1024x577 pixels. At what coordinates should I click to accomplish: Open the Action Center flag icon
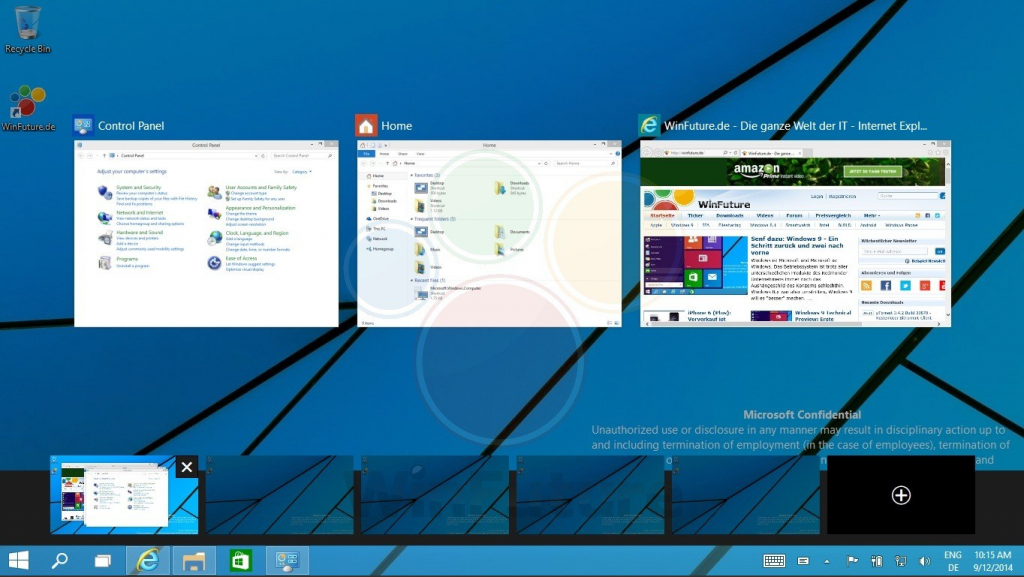coord(852,560)
